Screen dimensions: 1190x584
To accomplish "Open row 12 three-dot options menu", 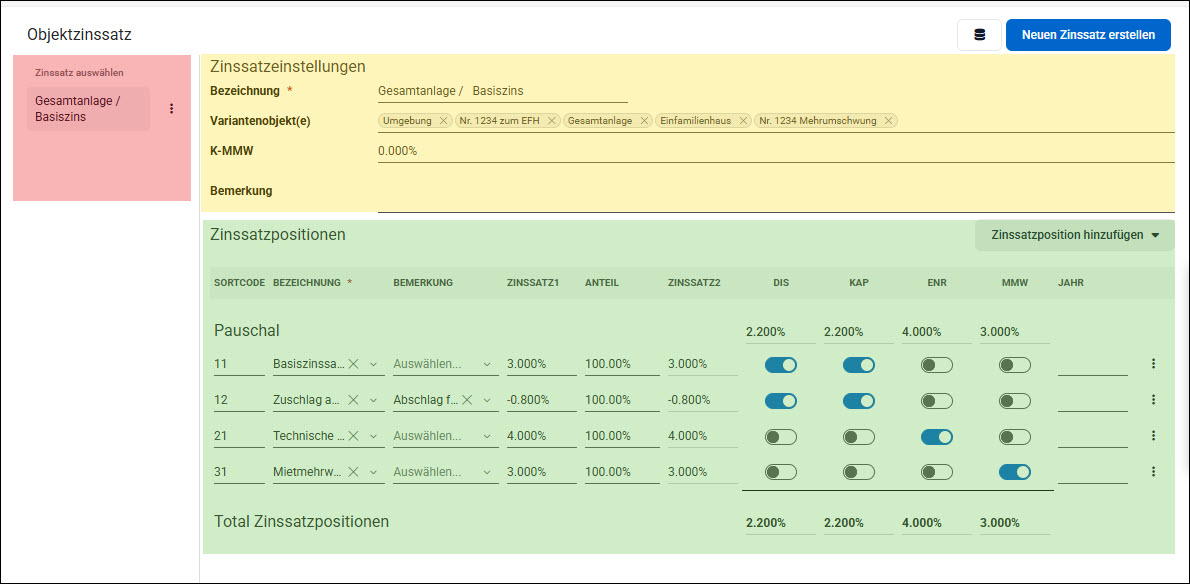I will click(x=1154, y=400).
